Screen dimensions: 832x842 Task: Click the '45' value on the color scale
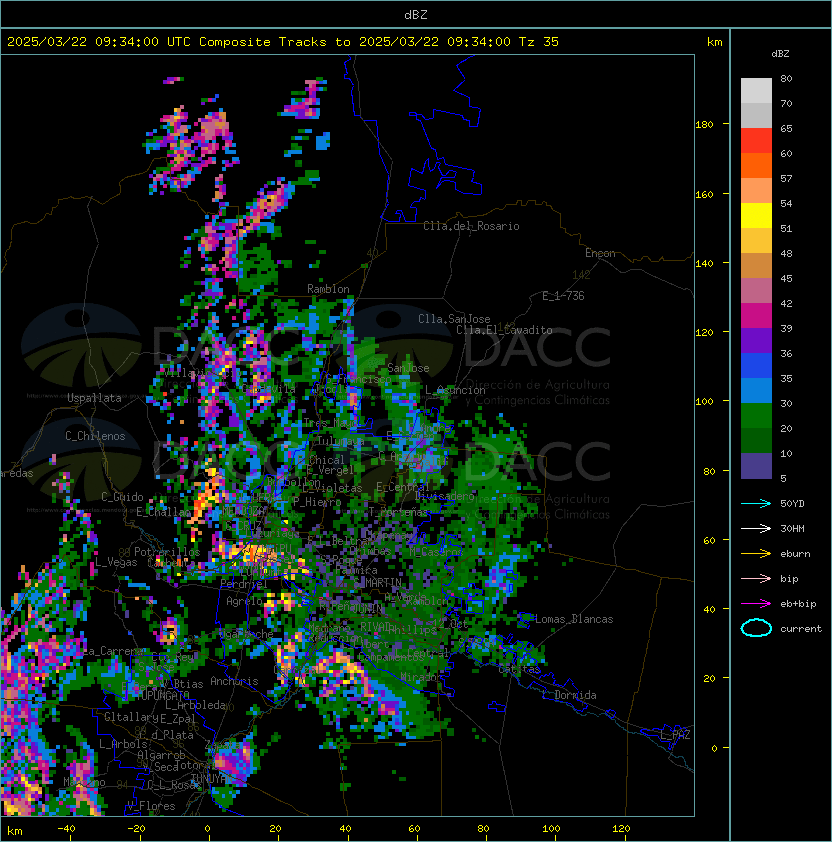(786, 278)
